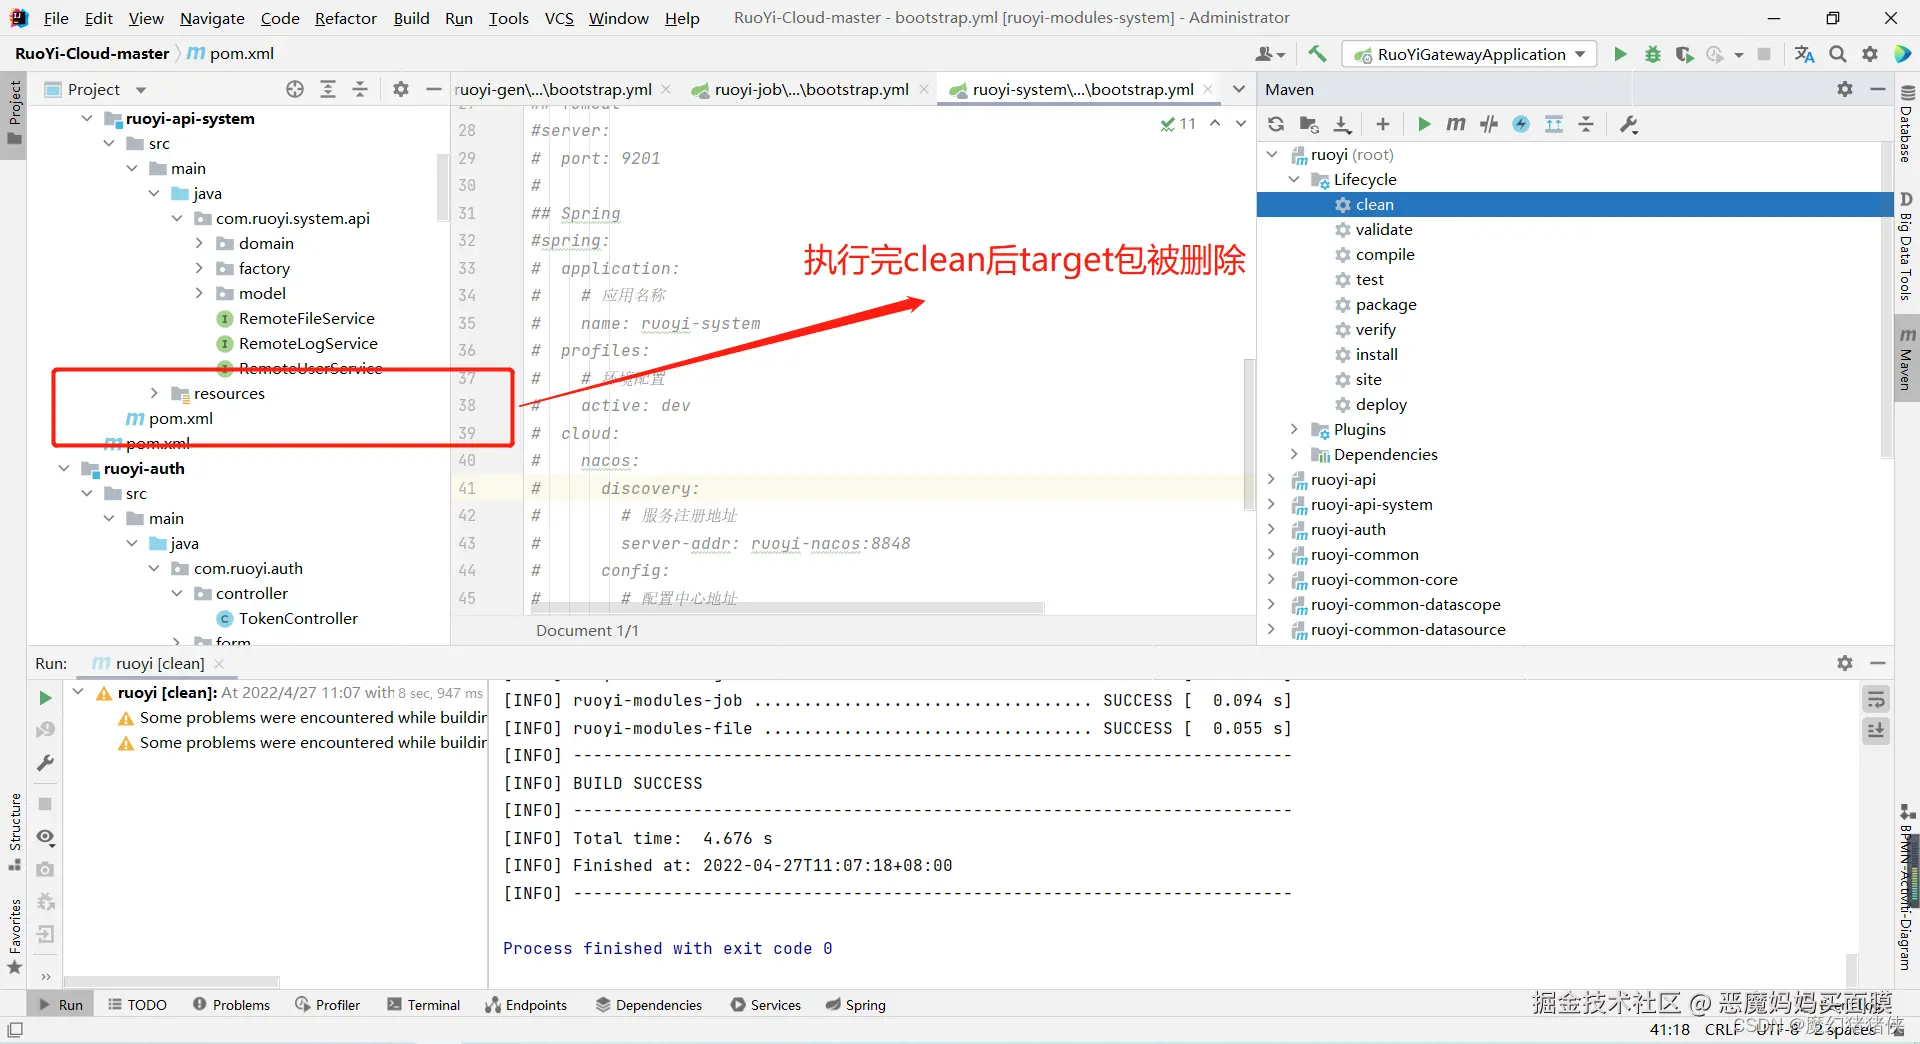1920x1044 pixels.
Task: Open Run panel gear settings
Action: point(1845,663)
